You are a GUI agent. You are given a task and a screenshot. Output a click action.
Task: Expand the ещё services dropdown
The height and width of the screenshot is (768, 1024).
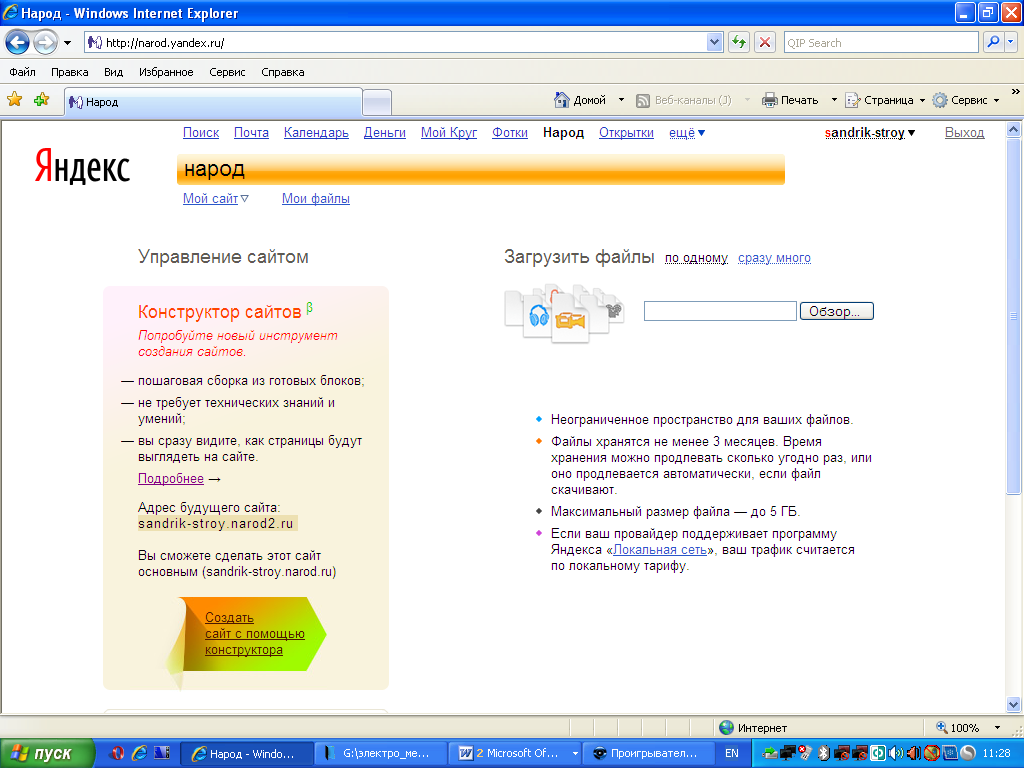tap(686, 133)
